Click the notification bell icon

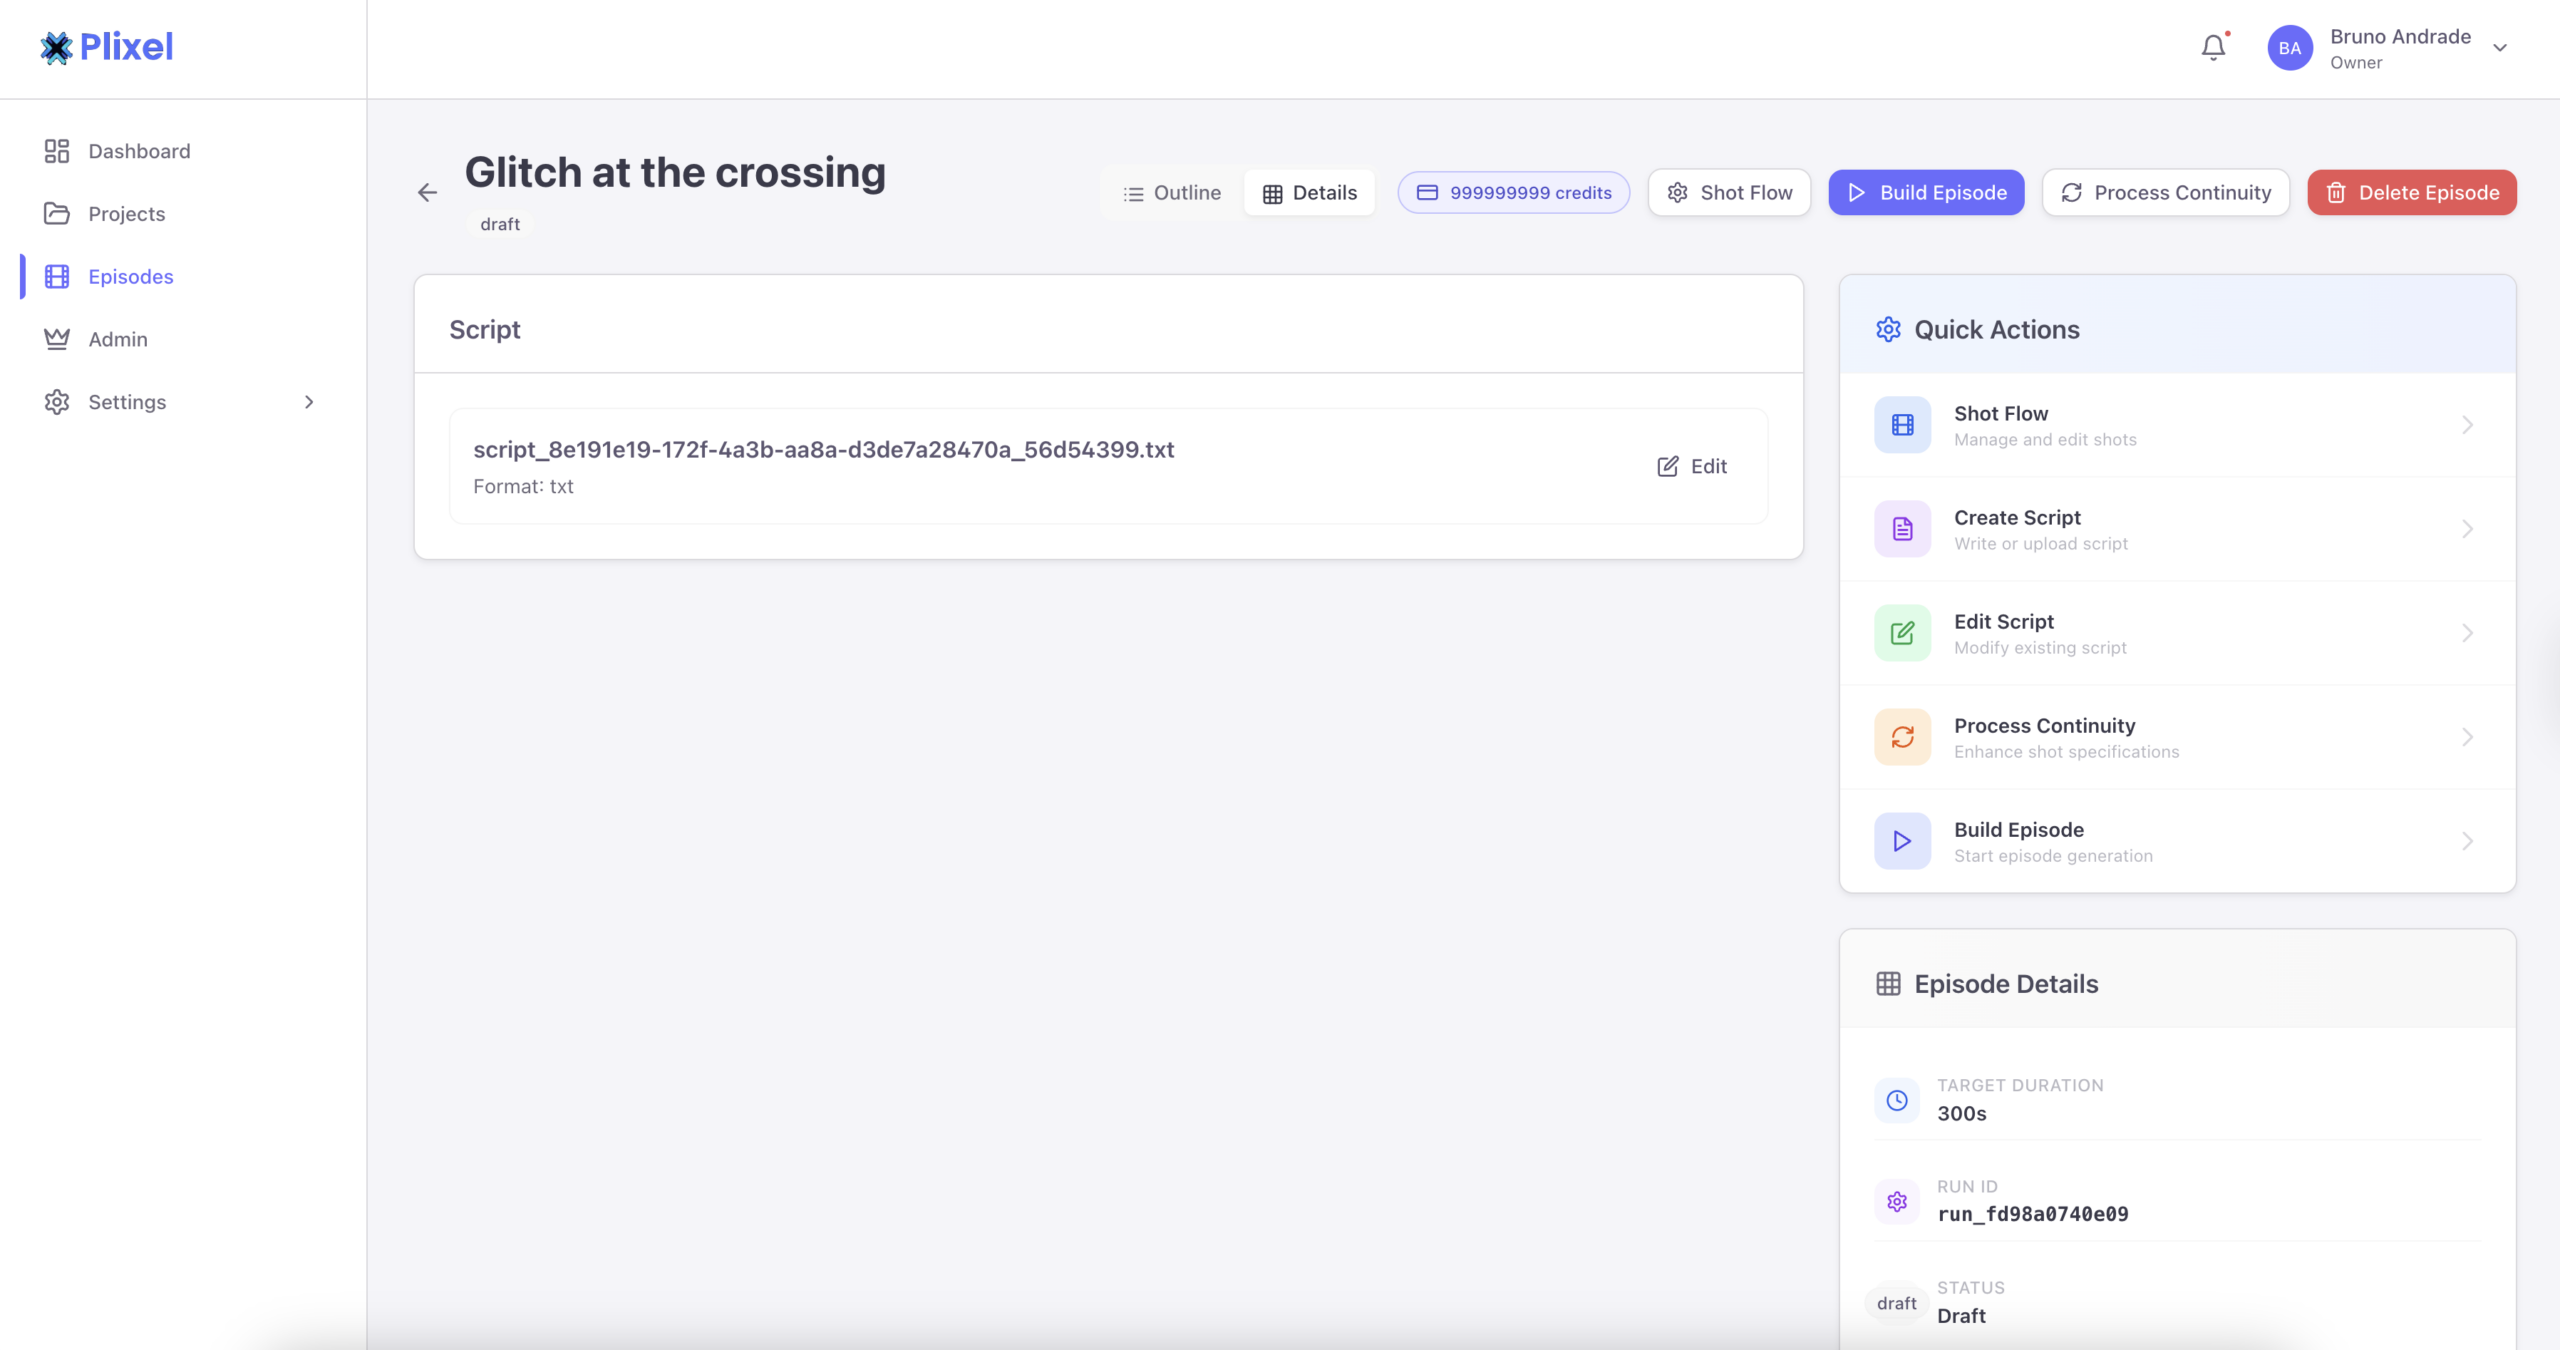pyautogui.click(x=2213, y=47)
